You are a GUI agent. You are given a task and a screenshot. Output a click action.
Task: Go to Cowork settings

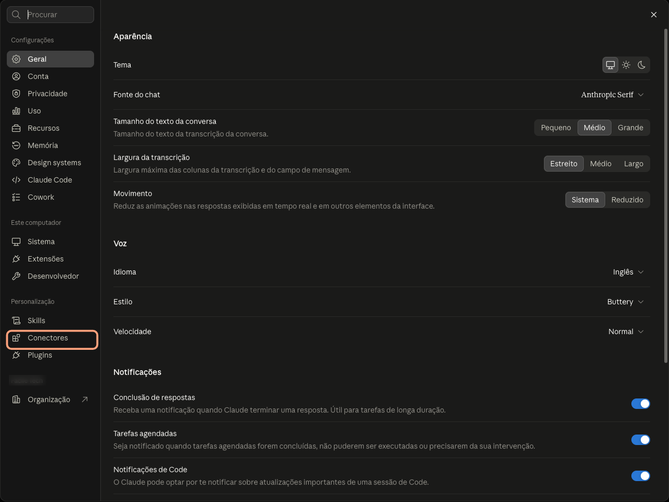coord(50,197)
